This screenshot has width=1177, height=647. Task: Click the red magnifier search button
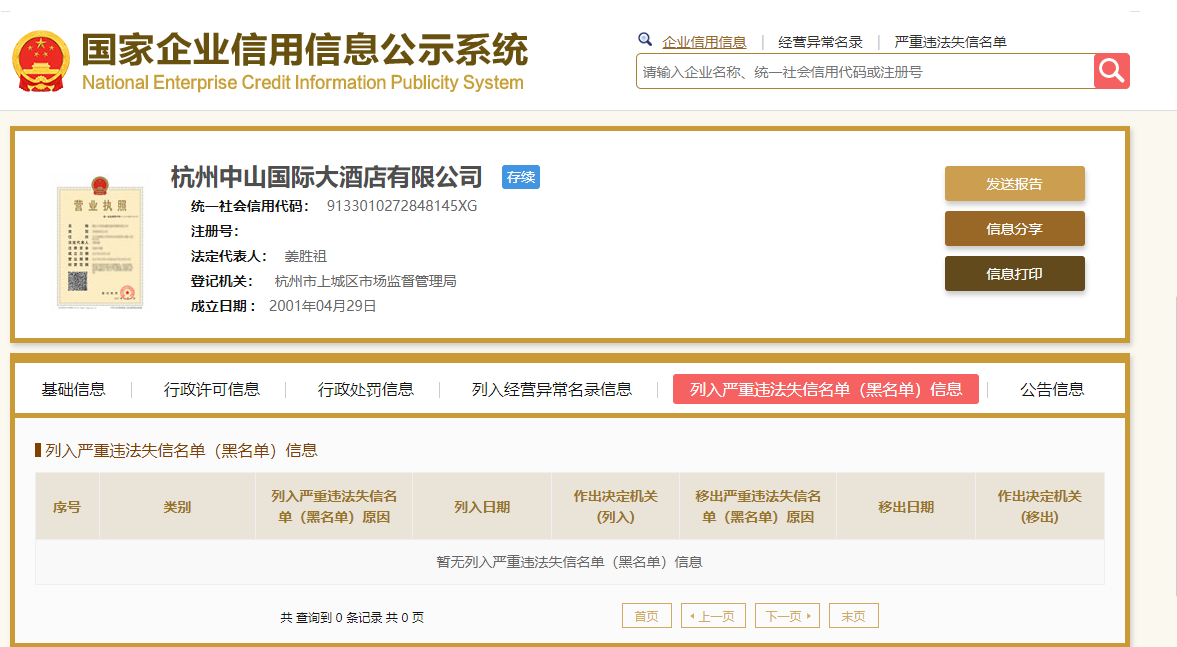tap(1112, 71)
